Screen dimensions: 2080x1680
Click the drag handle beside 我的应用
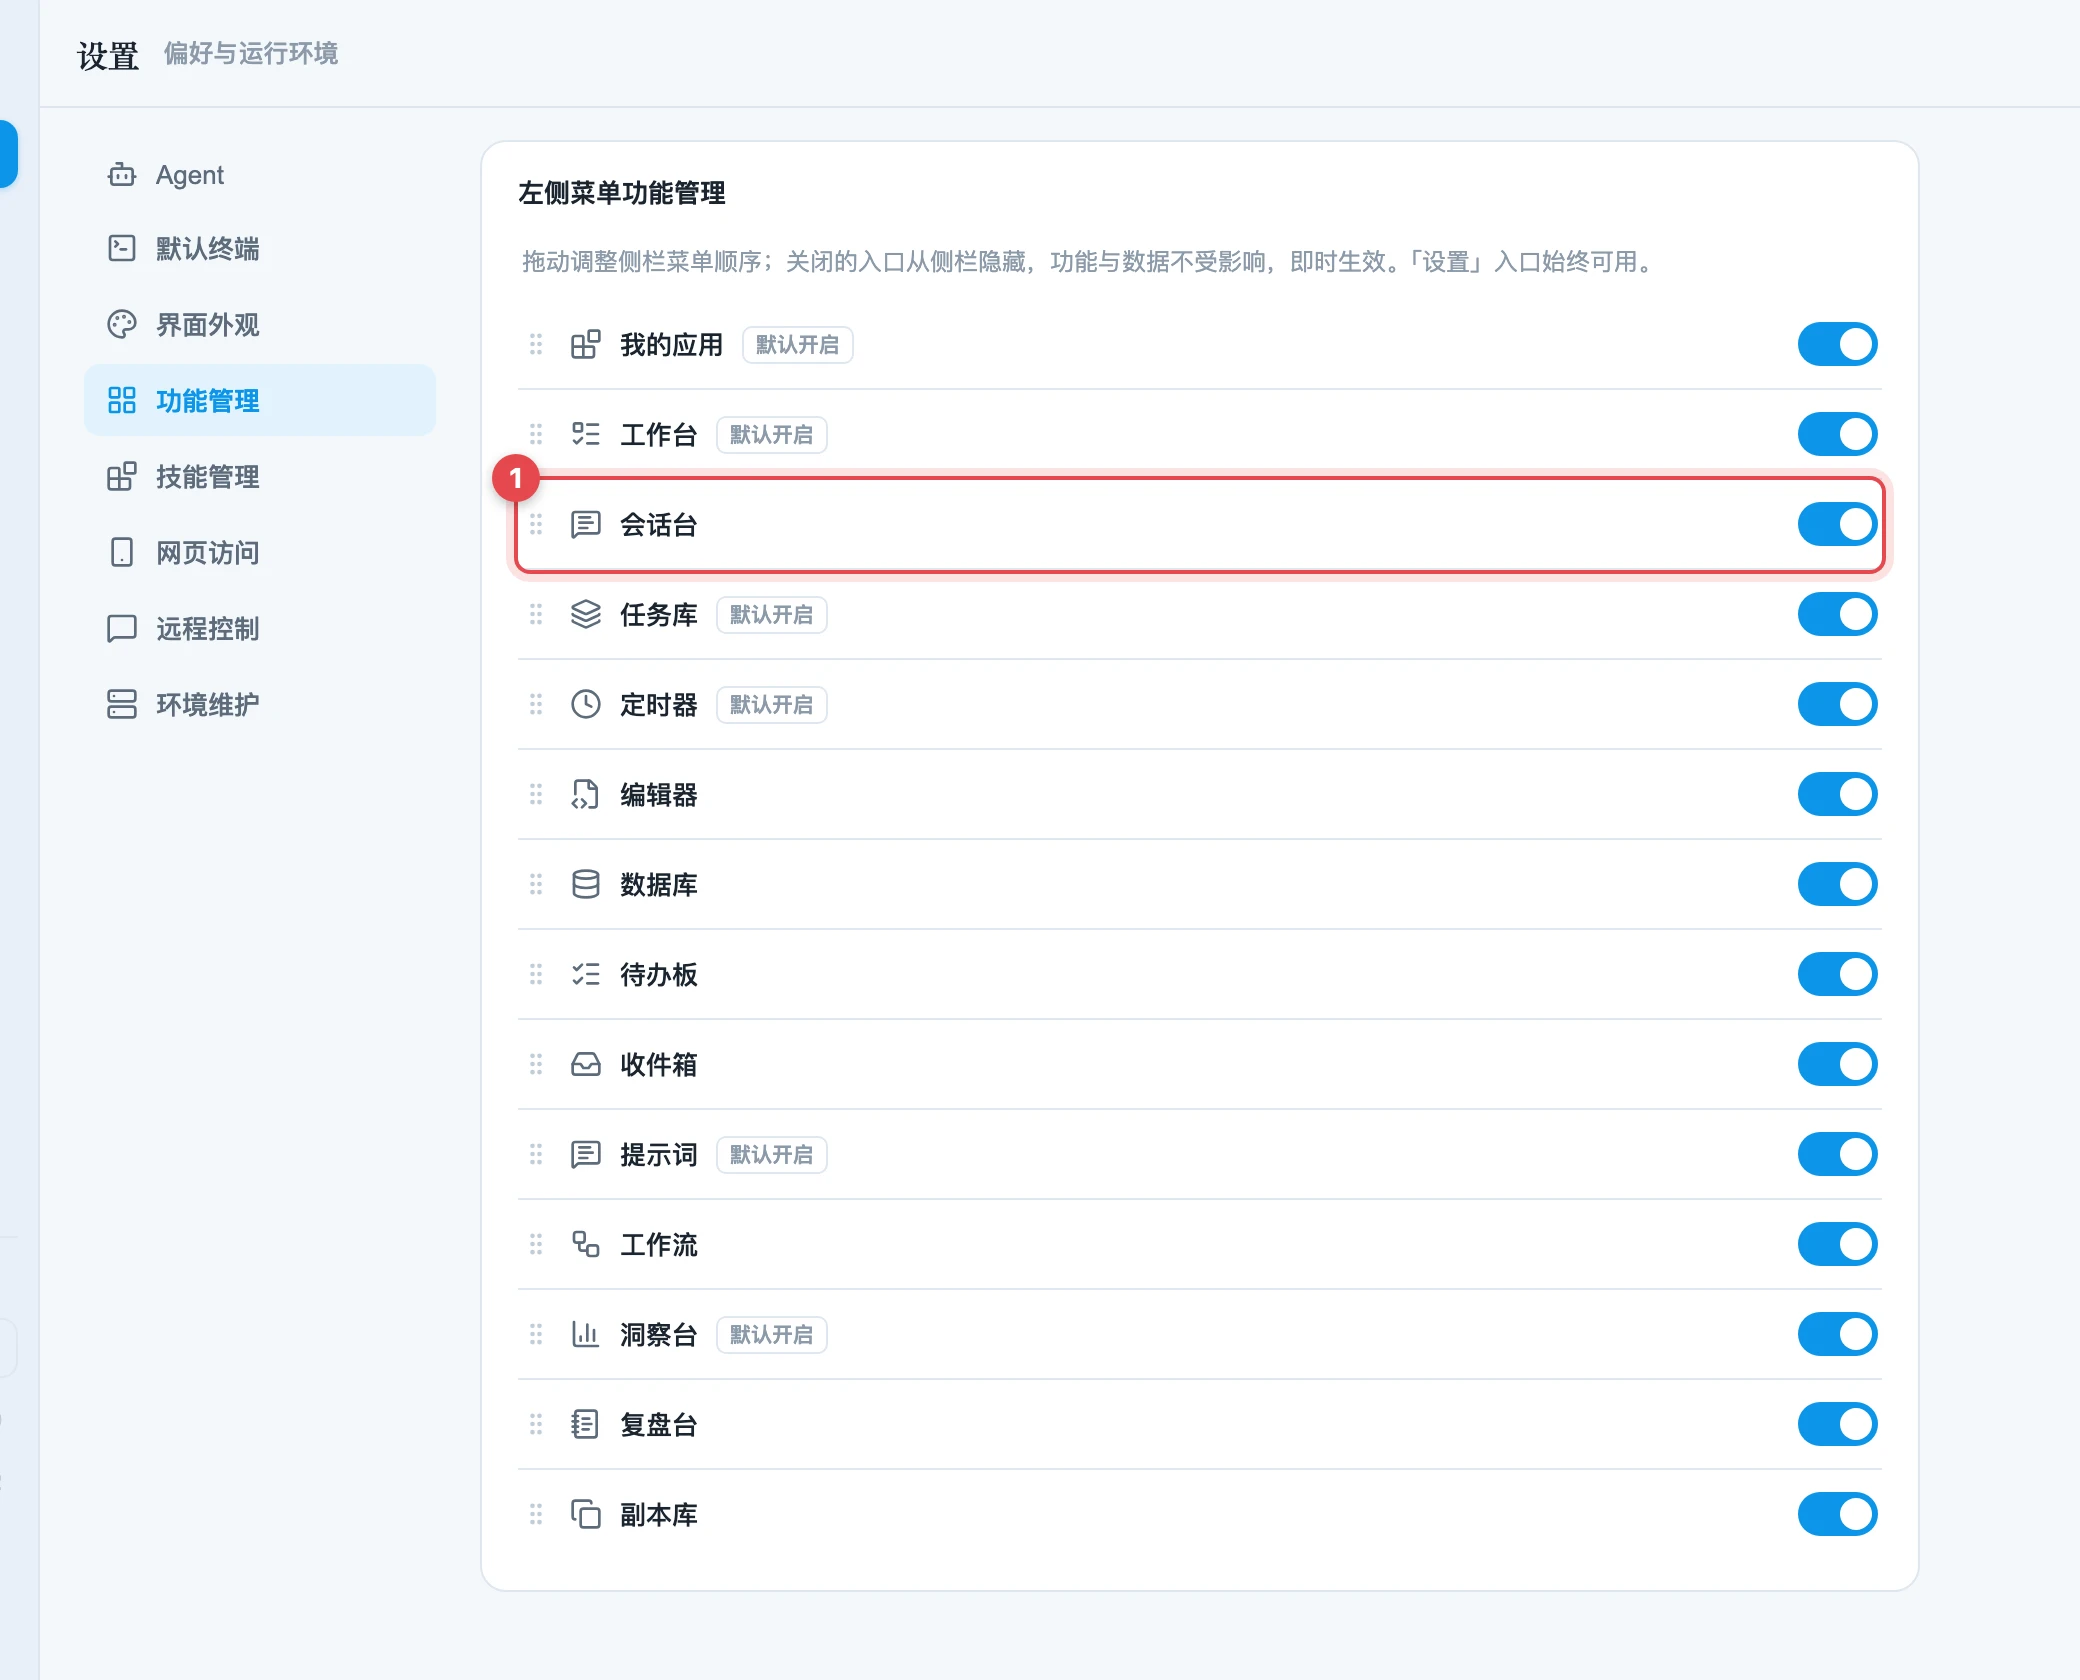(x=536, y=345)
